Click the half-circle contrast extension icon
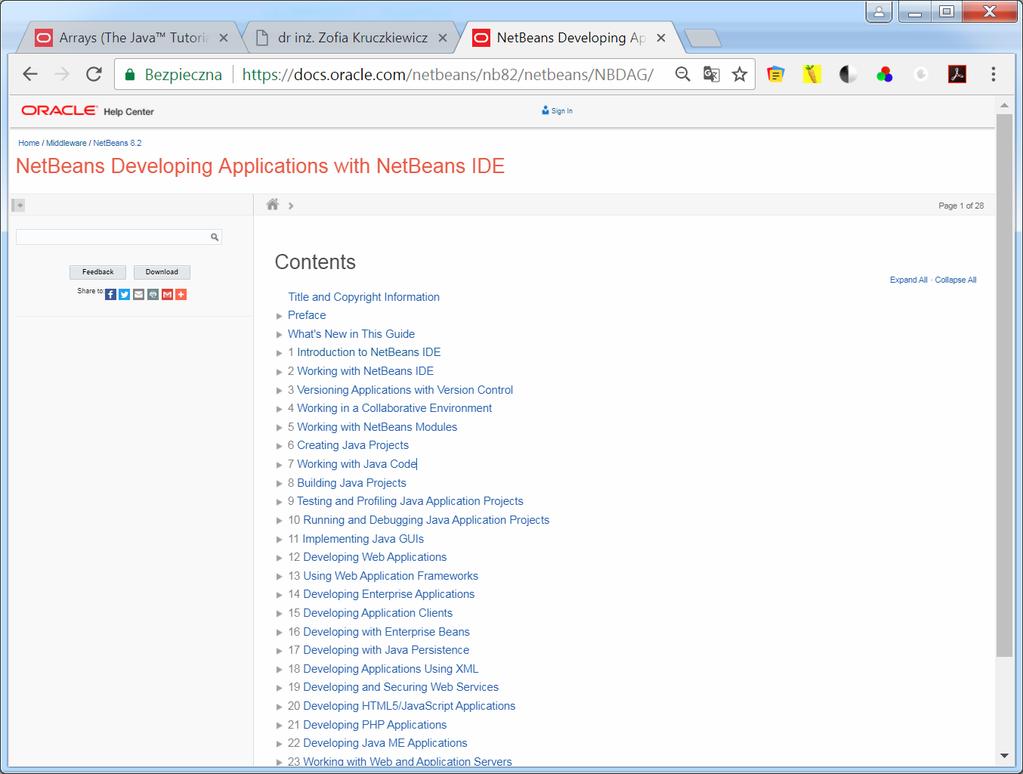Image resolution: width=1023 pixels, height=774 pixels. 847,74
